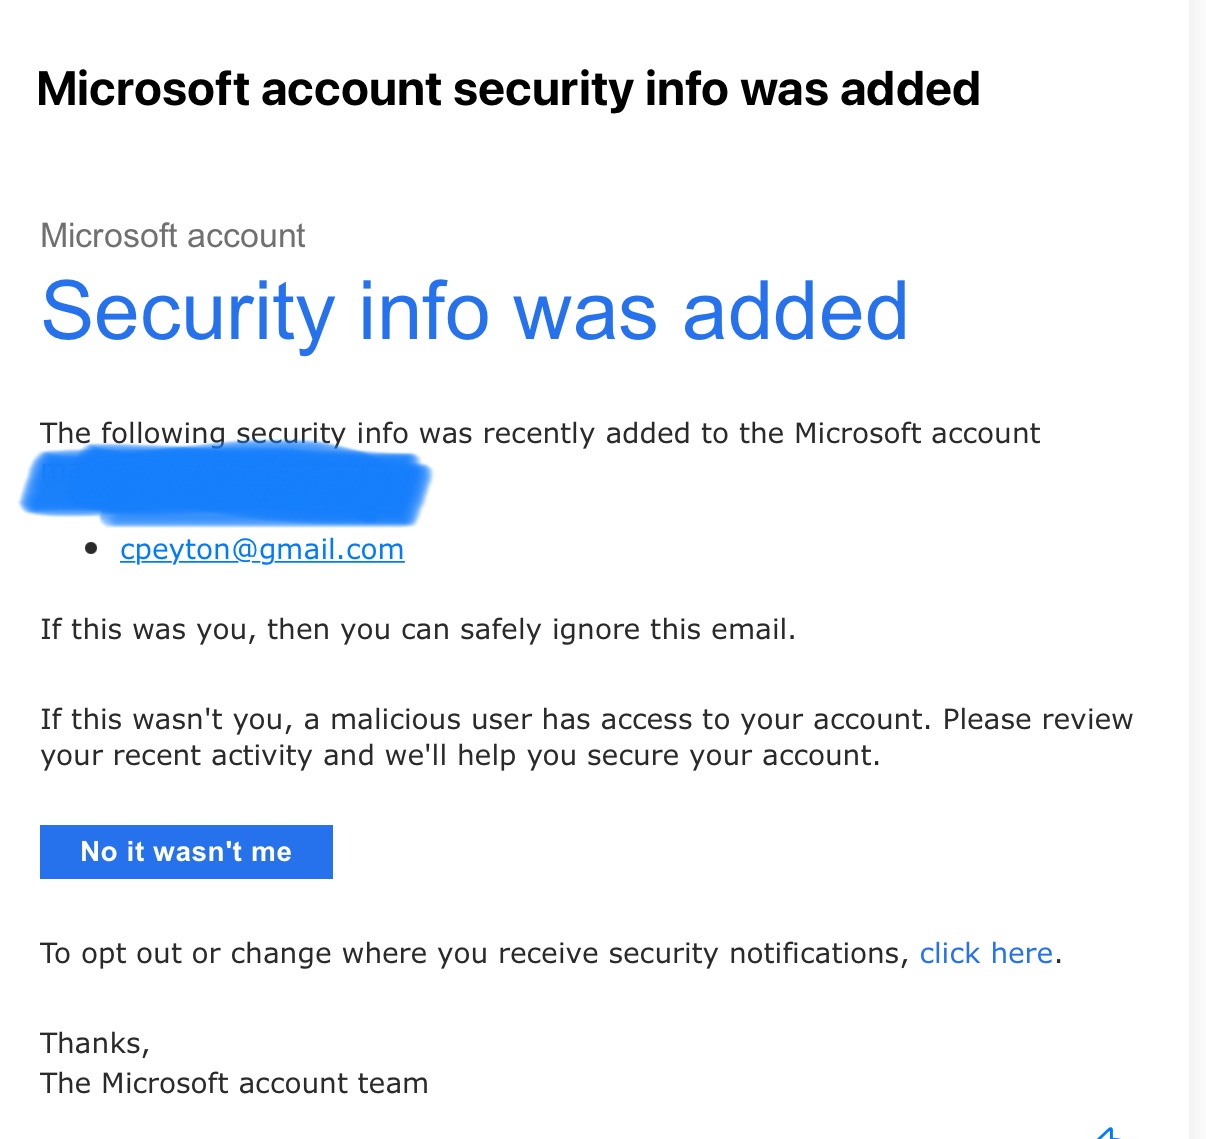This screenshot has width=1206, height=1139.
Task: Click the "No it wasn't me" button
Action: (186, 852)
